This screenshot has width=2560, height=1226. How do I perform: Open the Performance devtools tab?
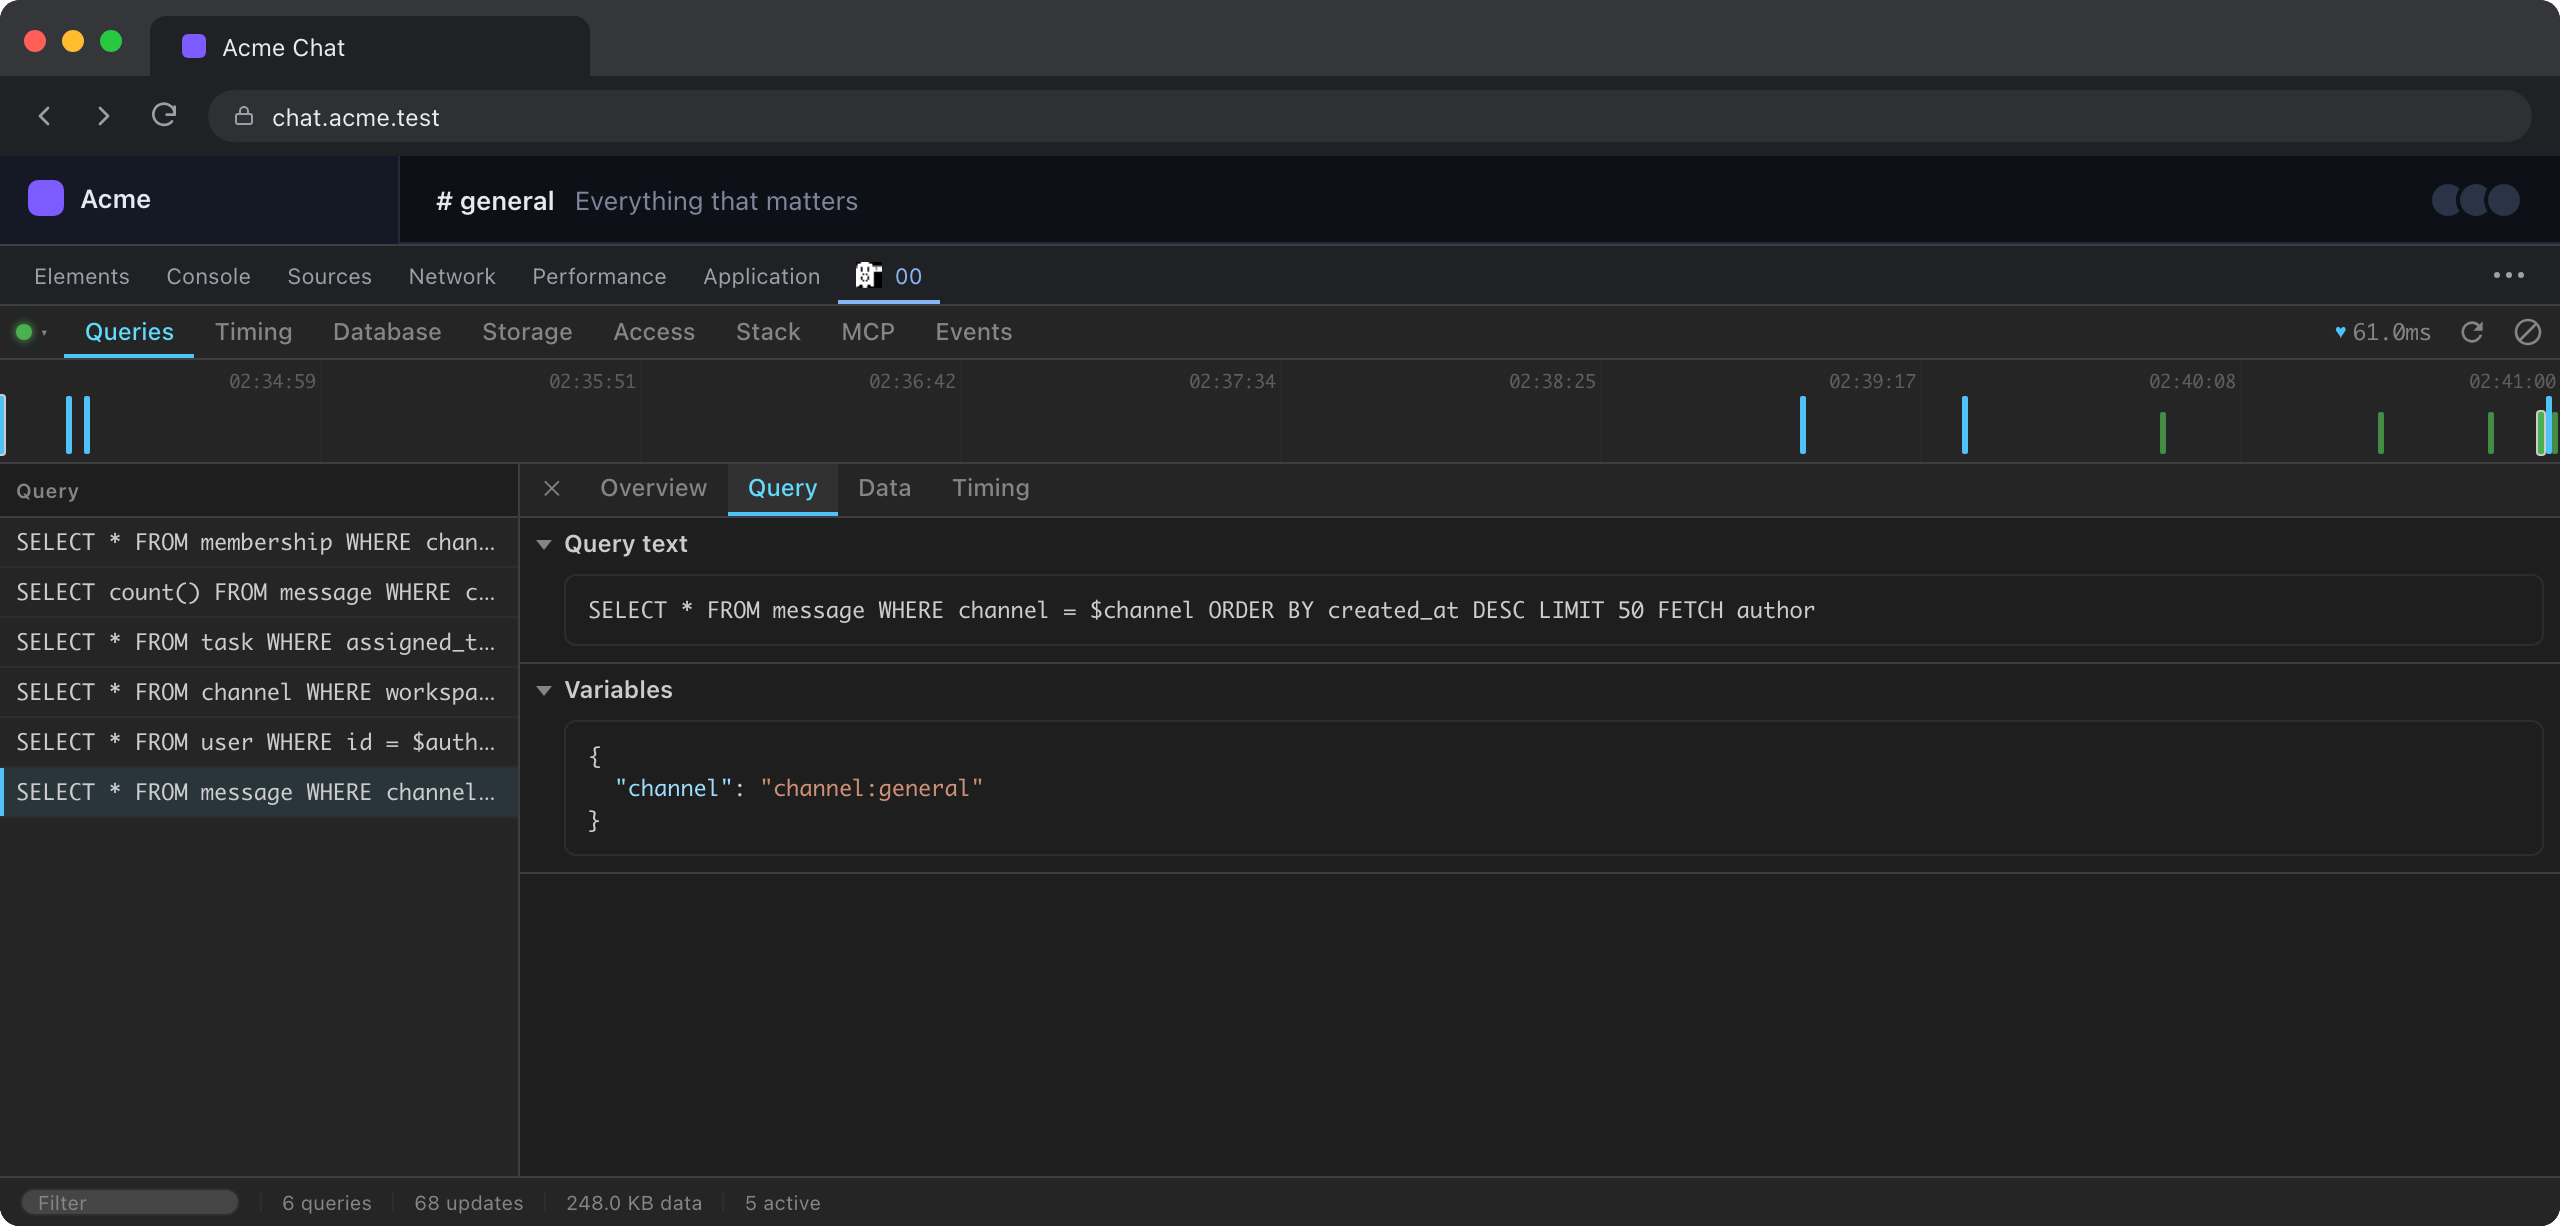(x=599, y=276)
